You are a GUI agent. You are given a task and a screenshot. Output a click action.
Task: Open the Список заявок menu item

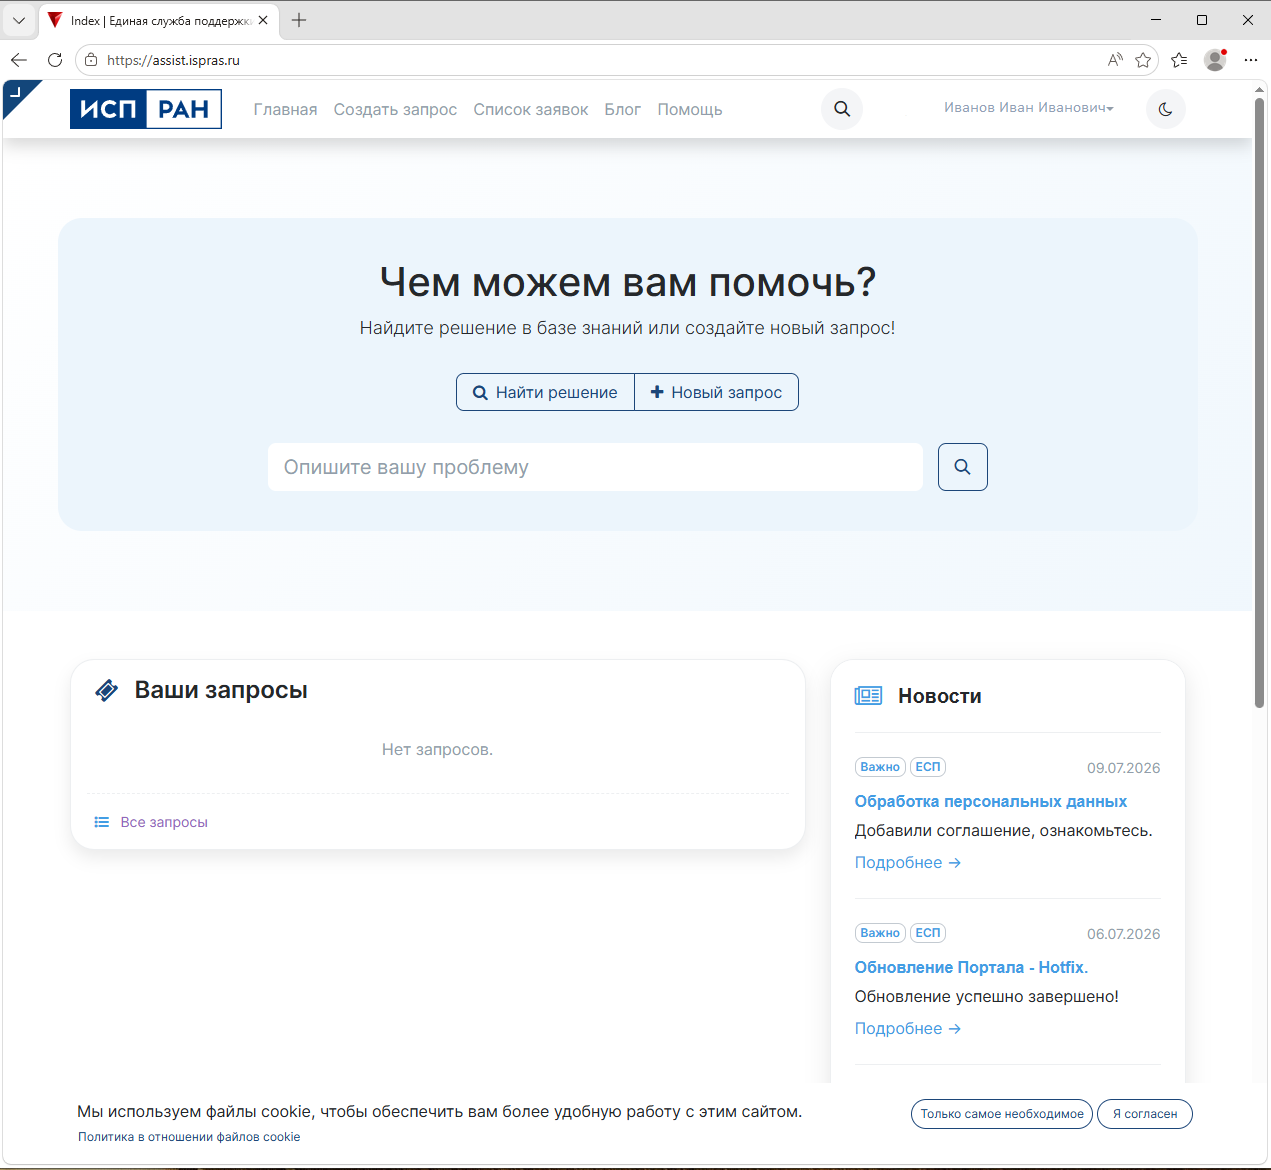pos(531,110)
